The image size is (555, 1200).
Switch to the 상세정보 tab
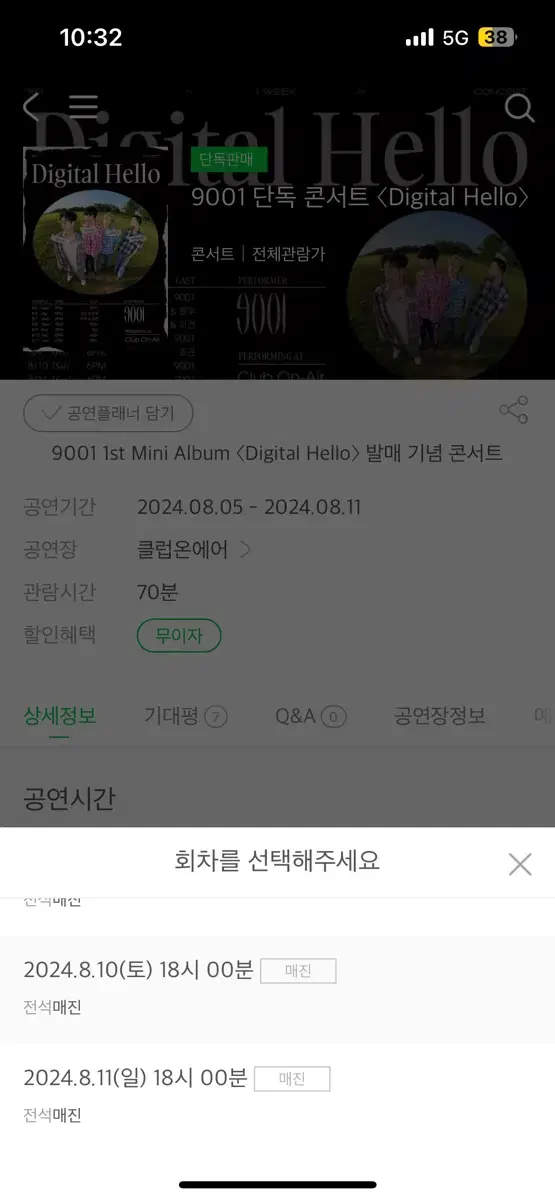point(60,715)
